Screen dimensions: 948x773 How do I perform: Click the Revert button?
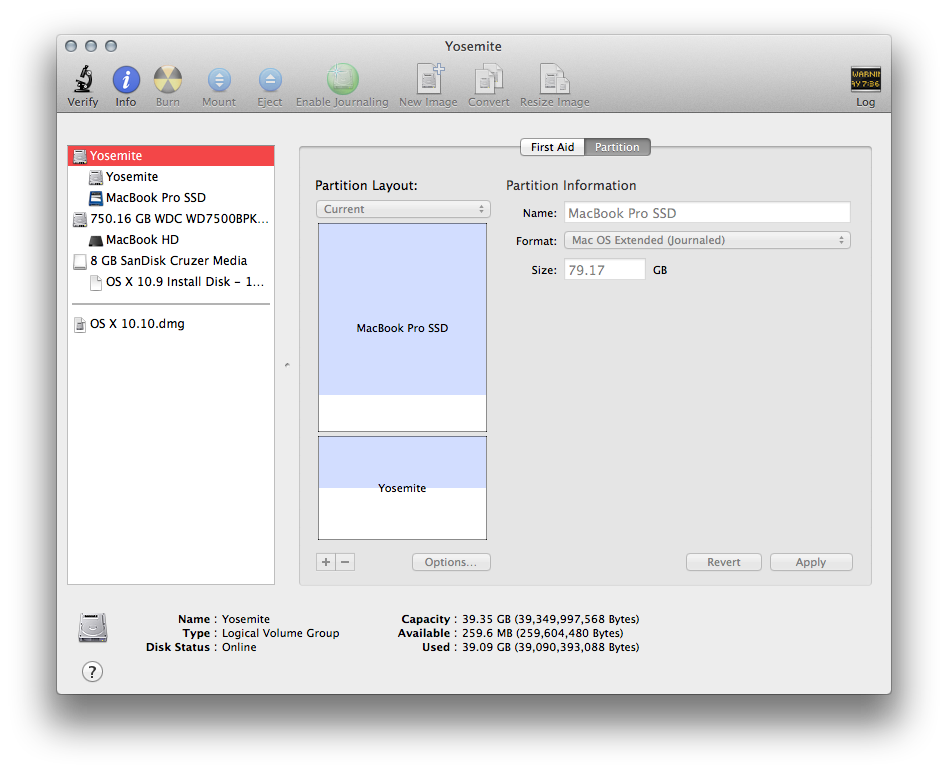pyautogui.click(x=724, y=562)
